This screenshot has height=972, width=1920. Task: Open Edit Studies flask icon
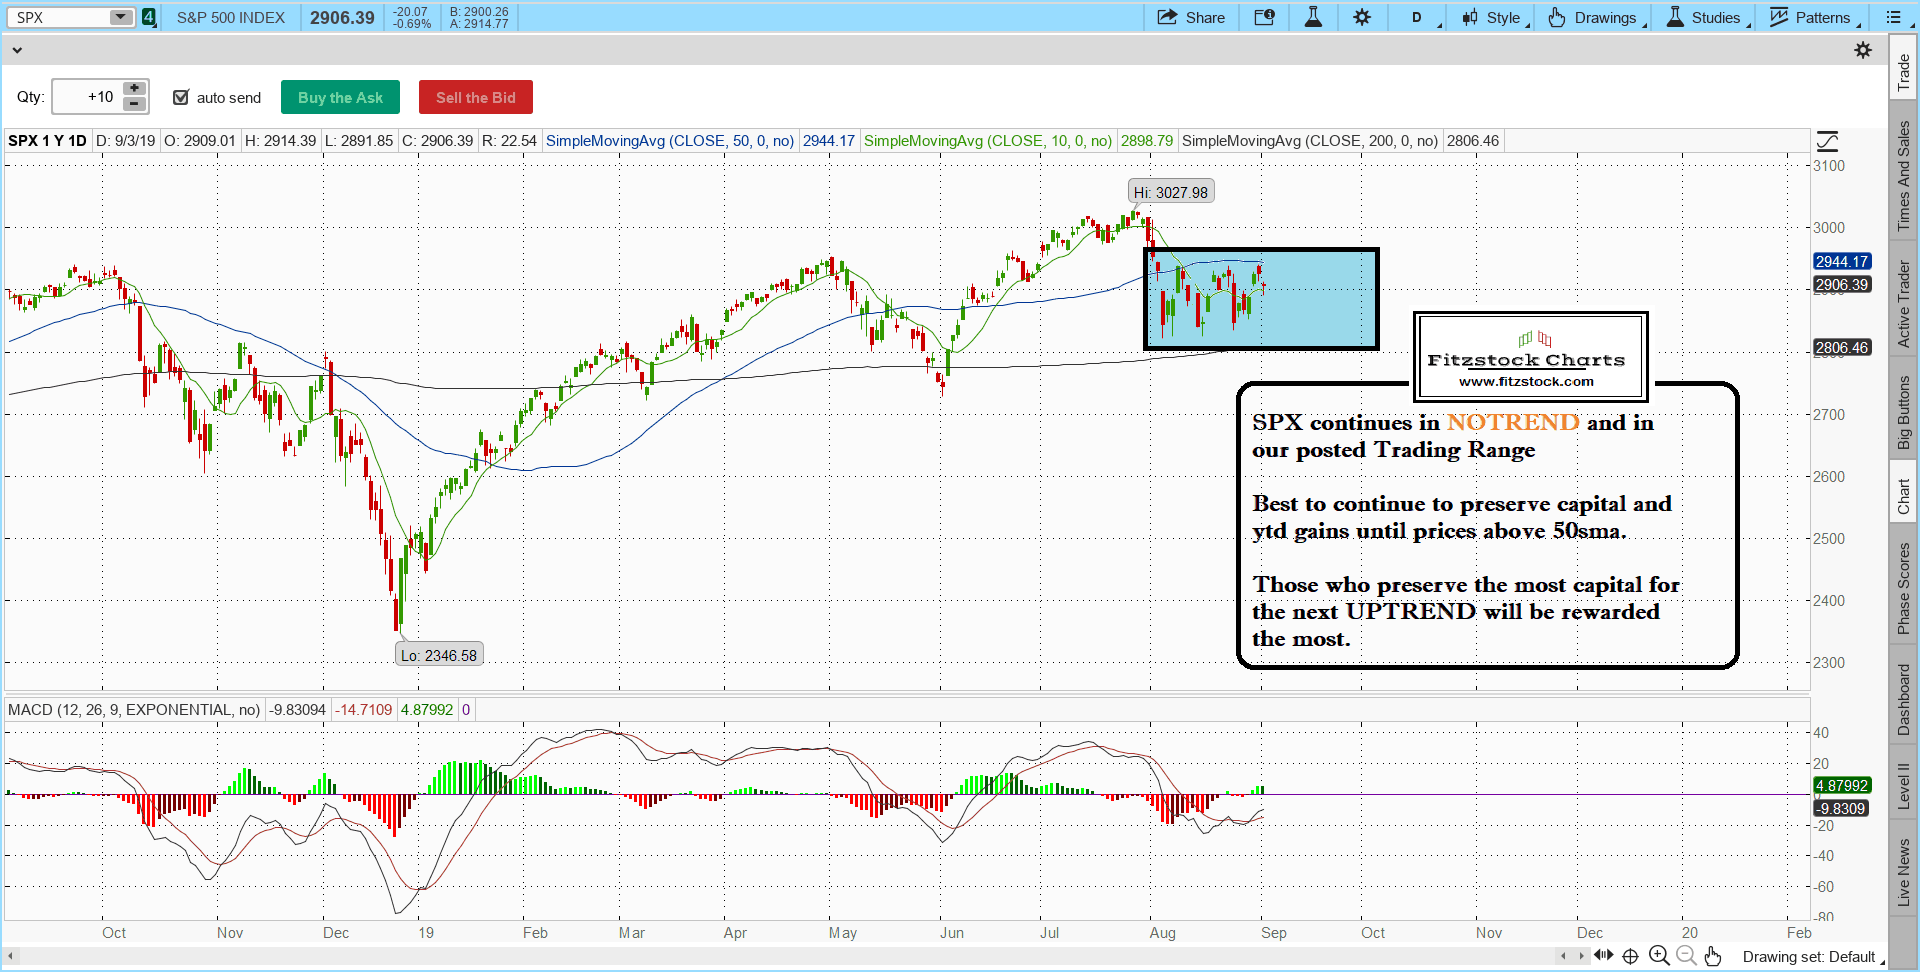pos(1313,17)
